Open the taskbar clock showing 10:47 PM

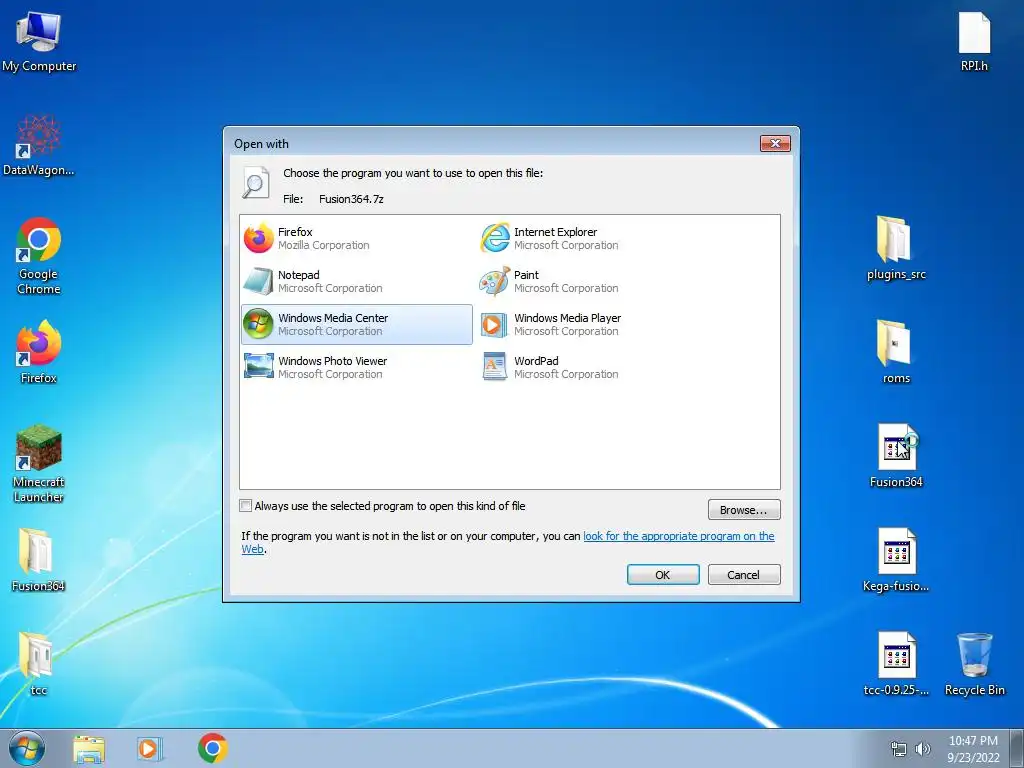pos(973,749)
